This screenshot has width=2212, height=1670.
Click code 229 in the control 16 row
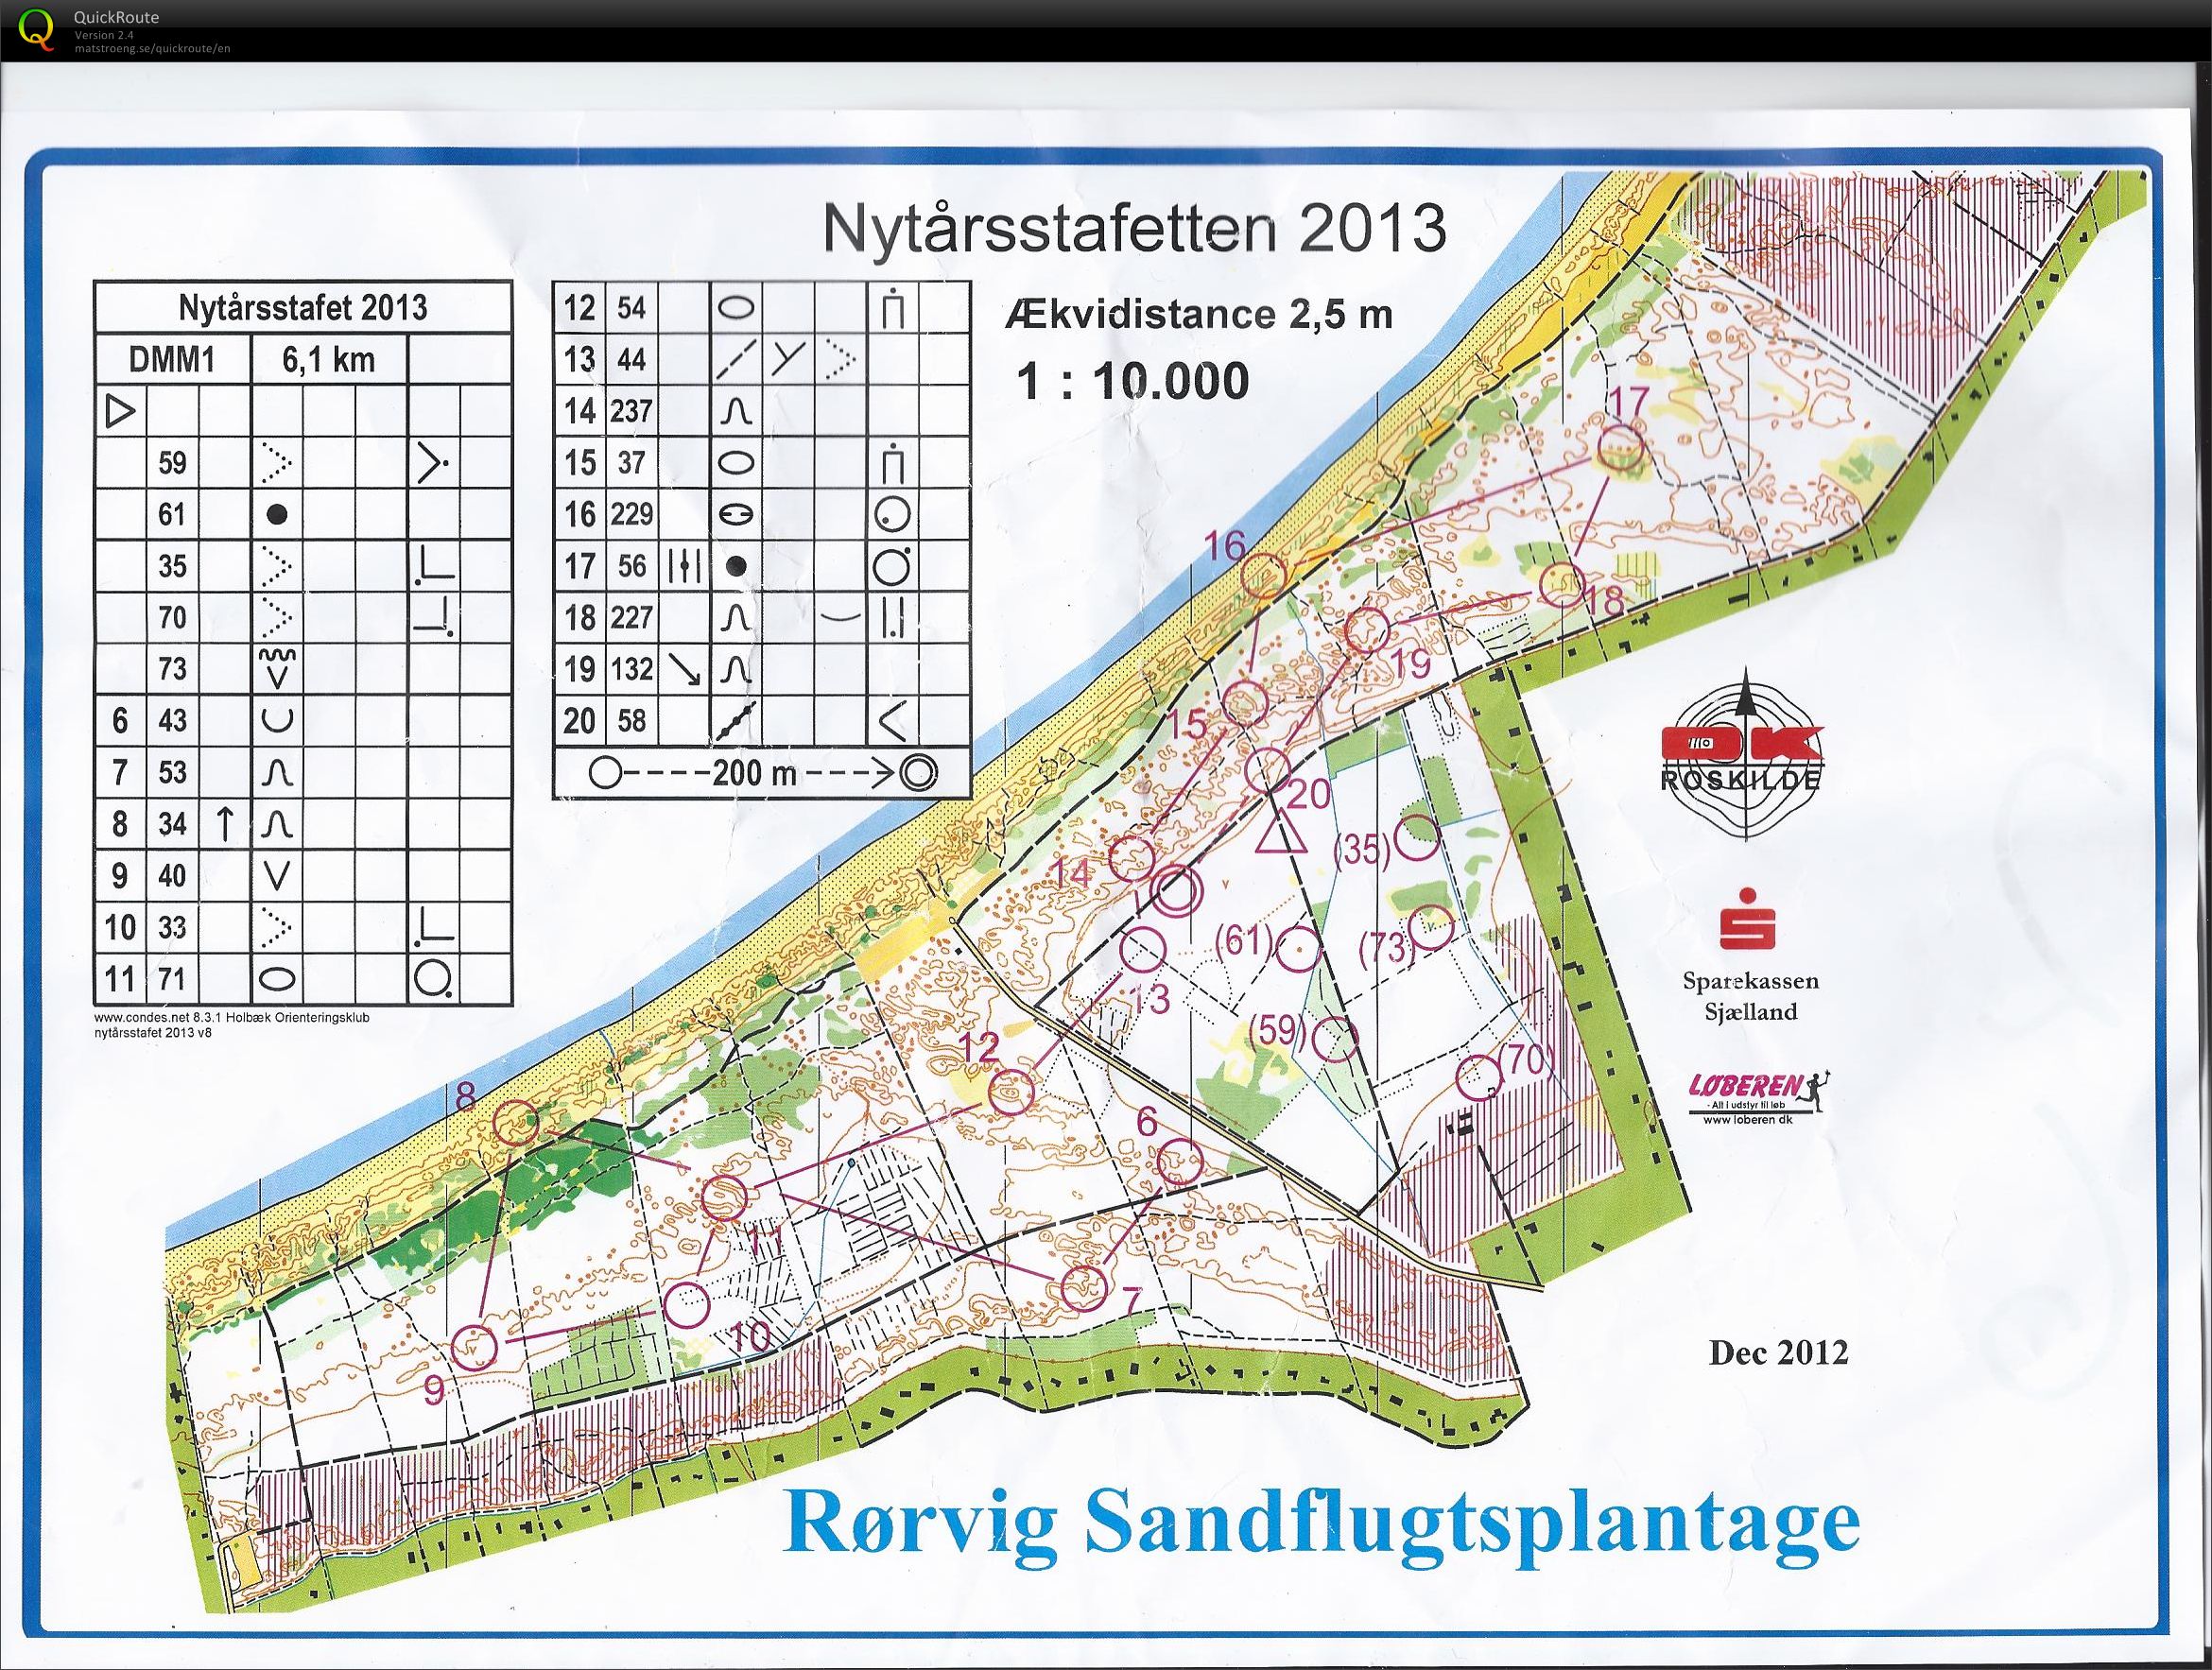tap(631, 514)
